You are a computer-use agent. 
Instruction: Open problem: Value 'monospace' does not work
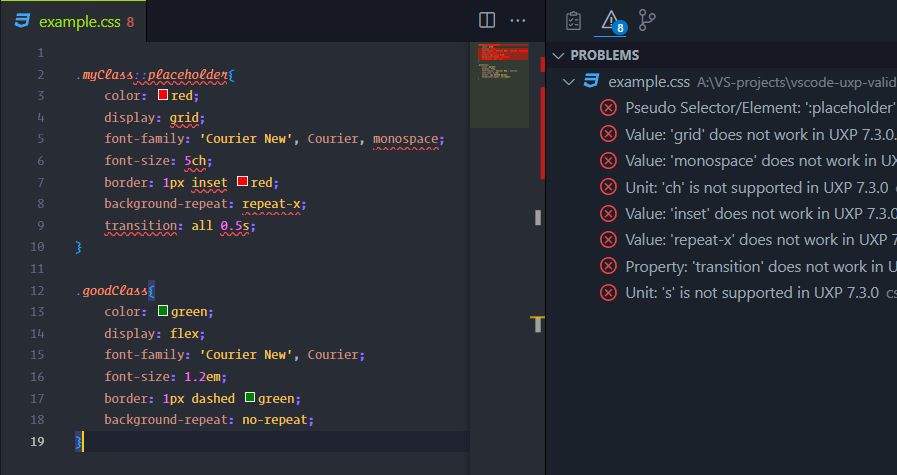pyautogui.click(x=761, y=161)
